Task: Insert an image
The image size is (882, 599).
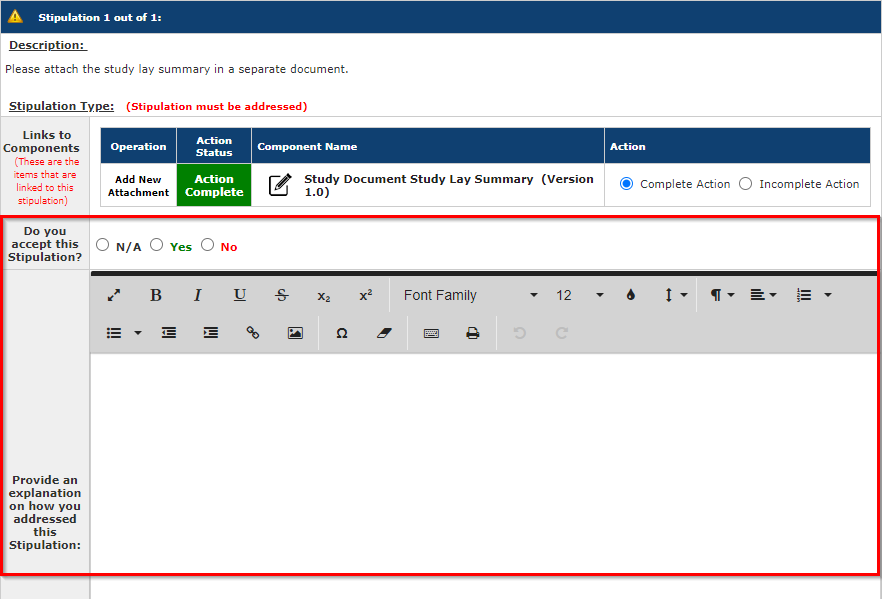Action: pyautogui.click(x=295, y=333)
